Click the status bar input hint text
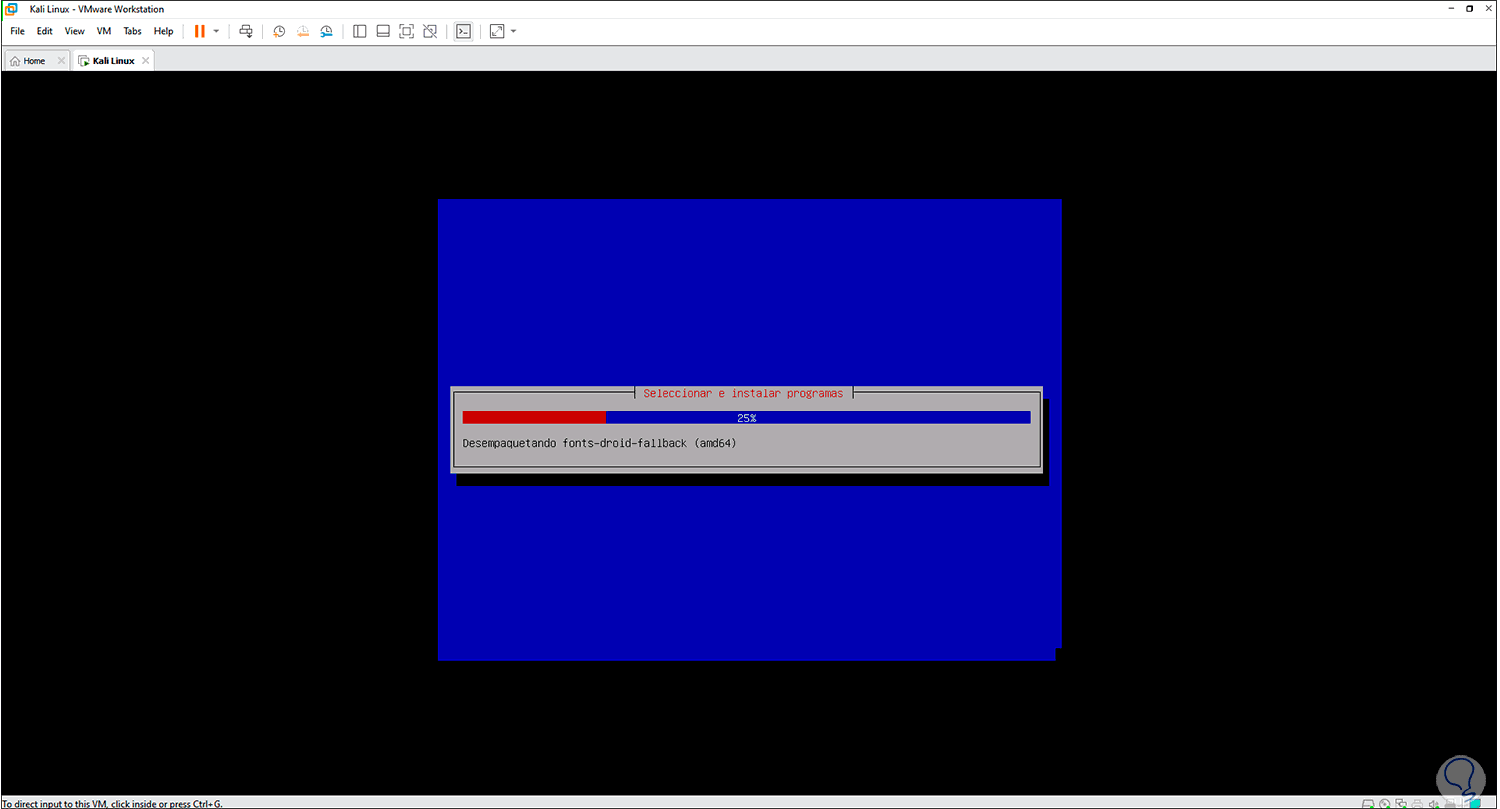Screen dimensions: 1500x809 click(x=112, y=803)
